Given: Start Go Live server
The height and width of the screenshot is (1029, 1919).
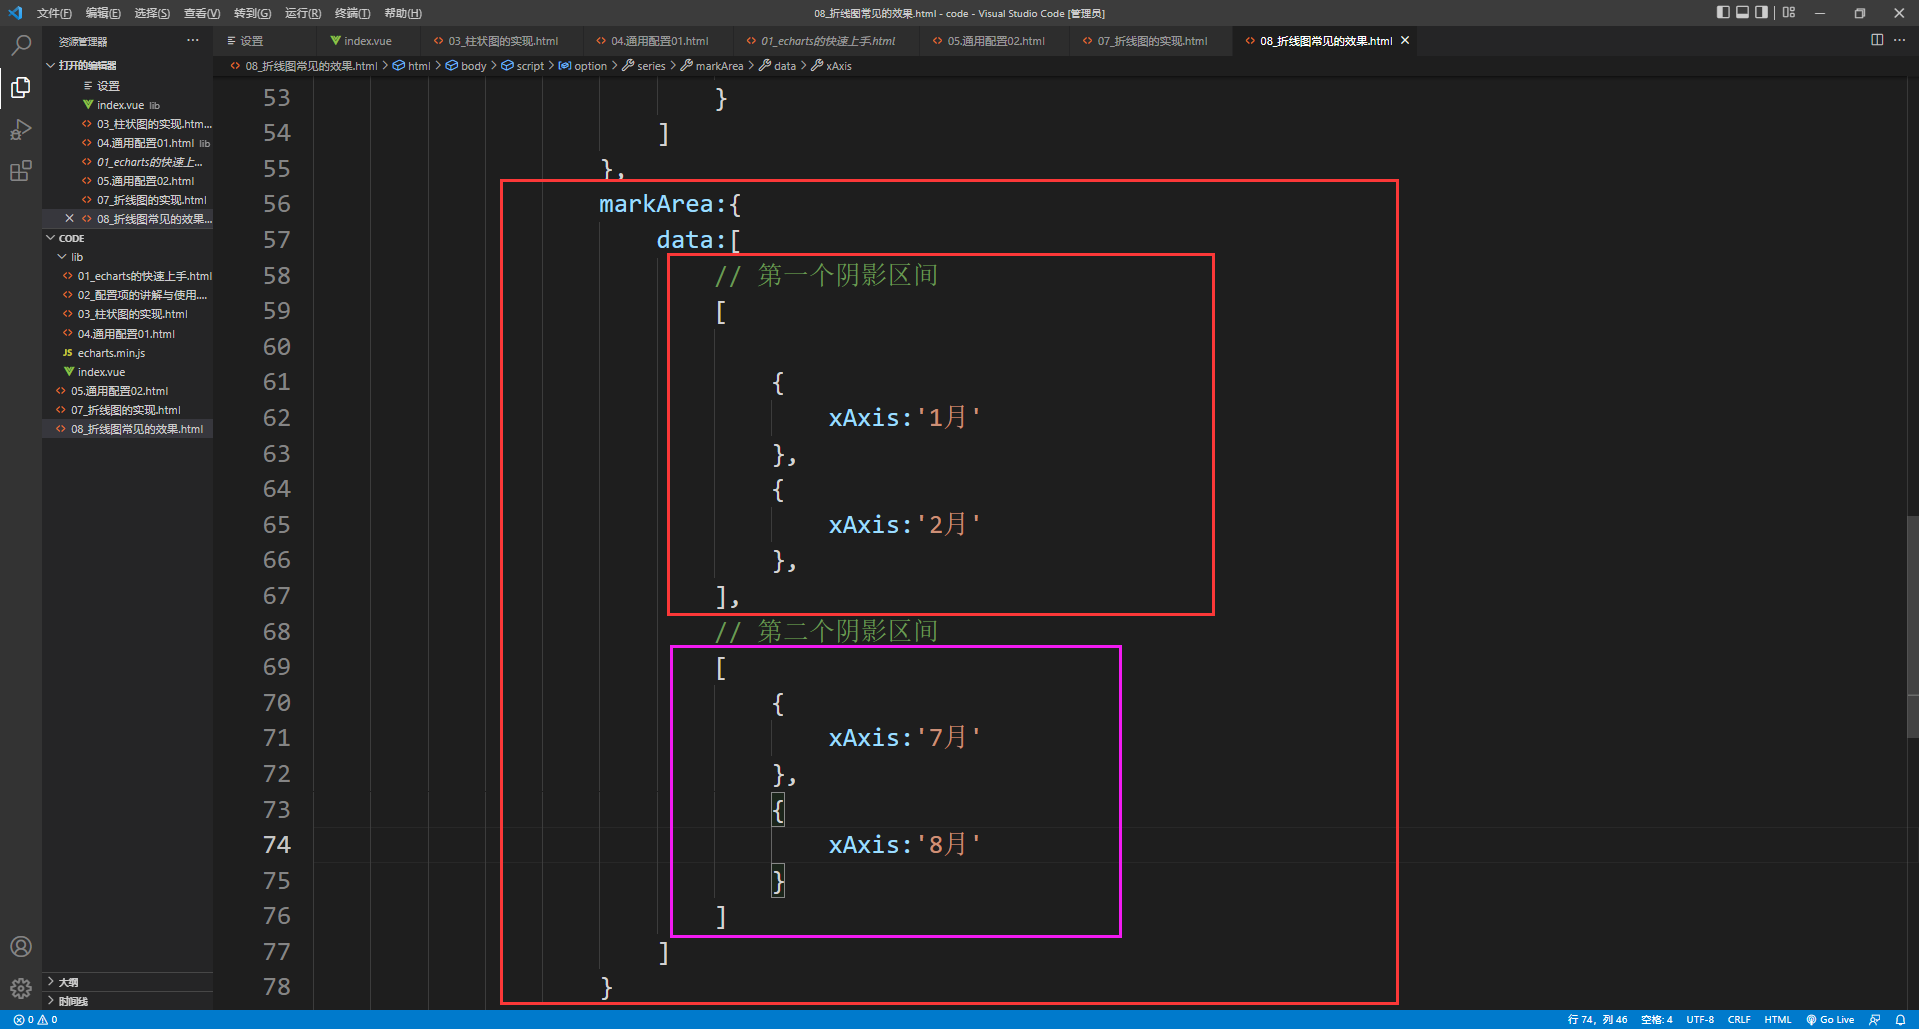Looking at the screenshot, I should point(1830,1020).
